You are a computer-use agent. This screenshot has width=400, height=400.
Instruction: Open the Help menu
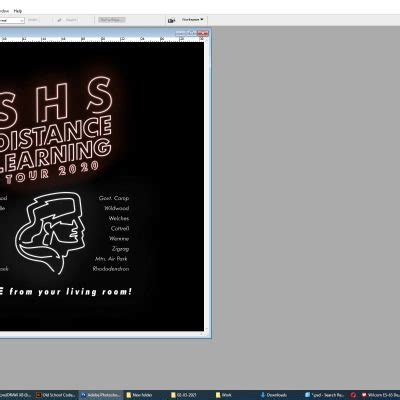click(18, 11)
